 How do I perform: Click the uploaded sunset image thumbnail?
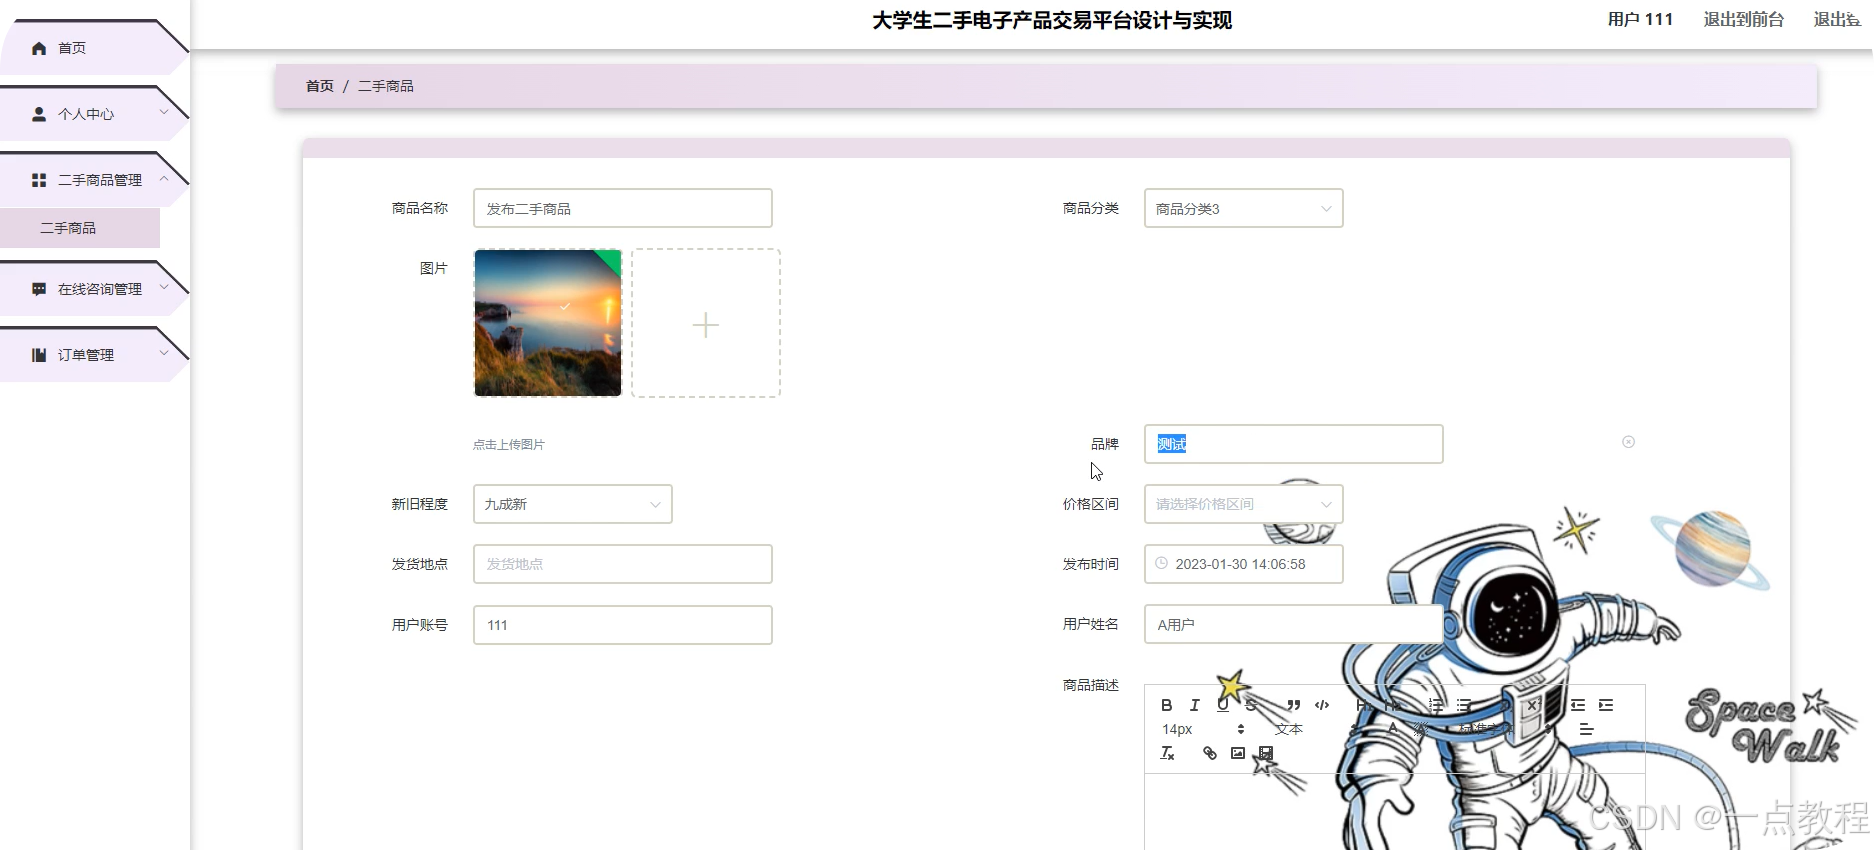[x=548, y=323]
